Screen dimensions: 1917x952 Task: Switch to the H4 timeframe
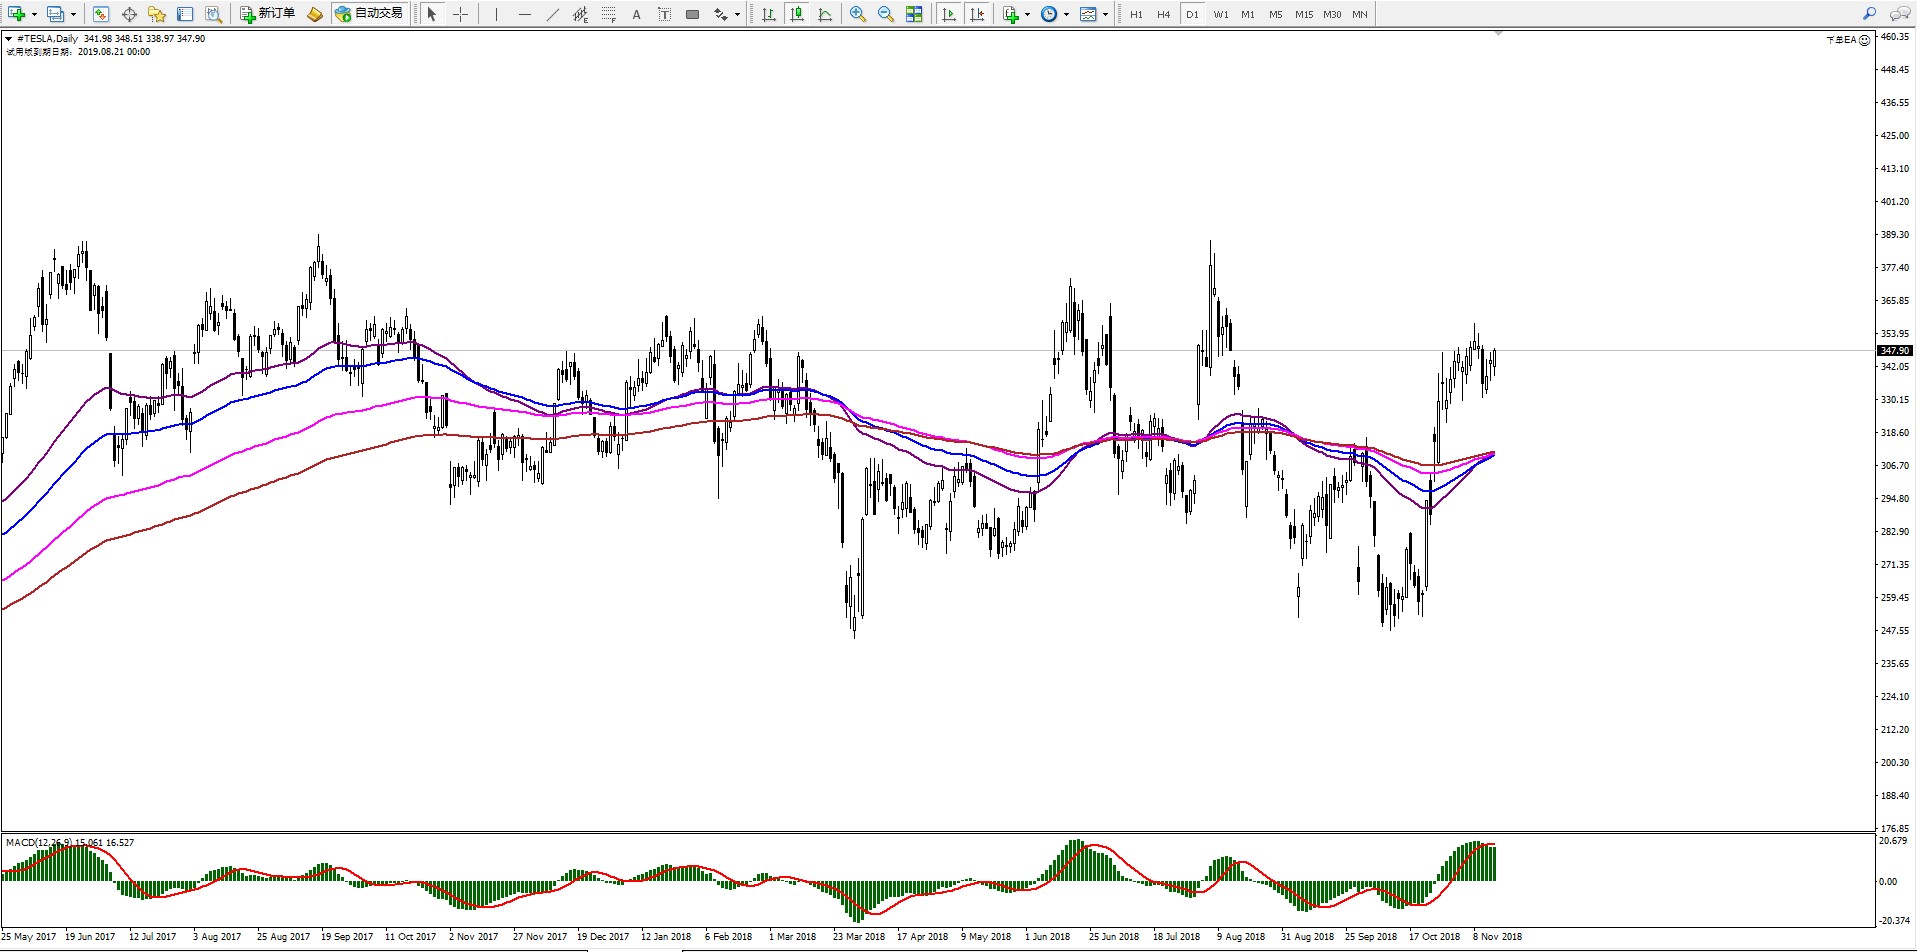[1163, 14]
